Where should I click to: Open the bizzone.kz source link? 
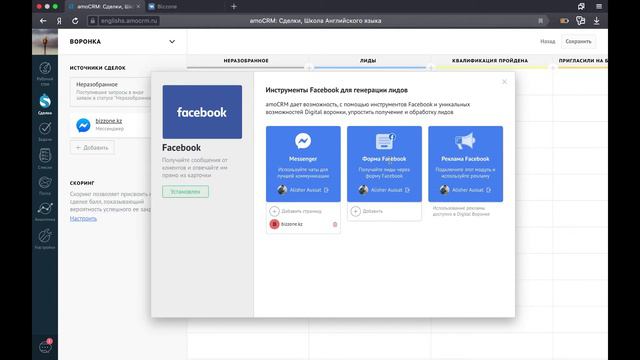[x=109, y=121]
